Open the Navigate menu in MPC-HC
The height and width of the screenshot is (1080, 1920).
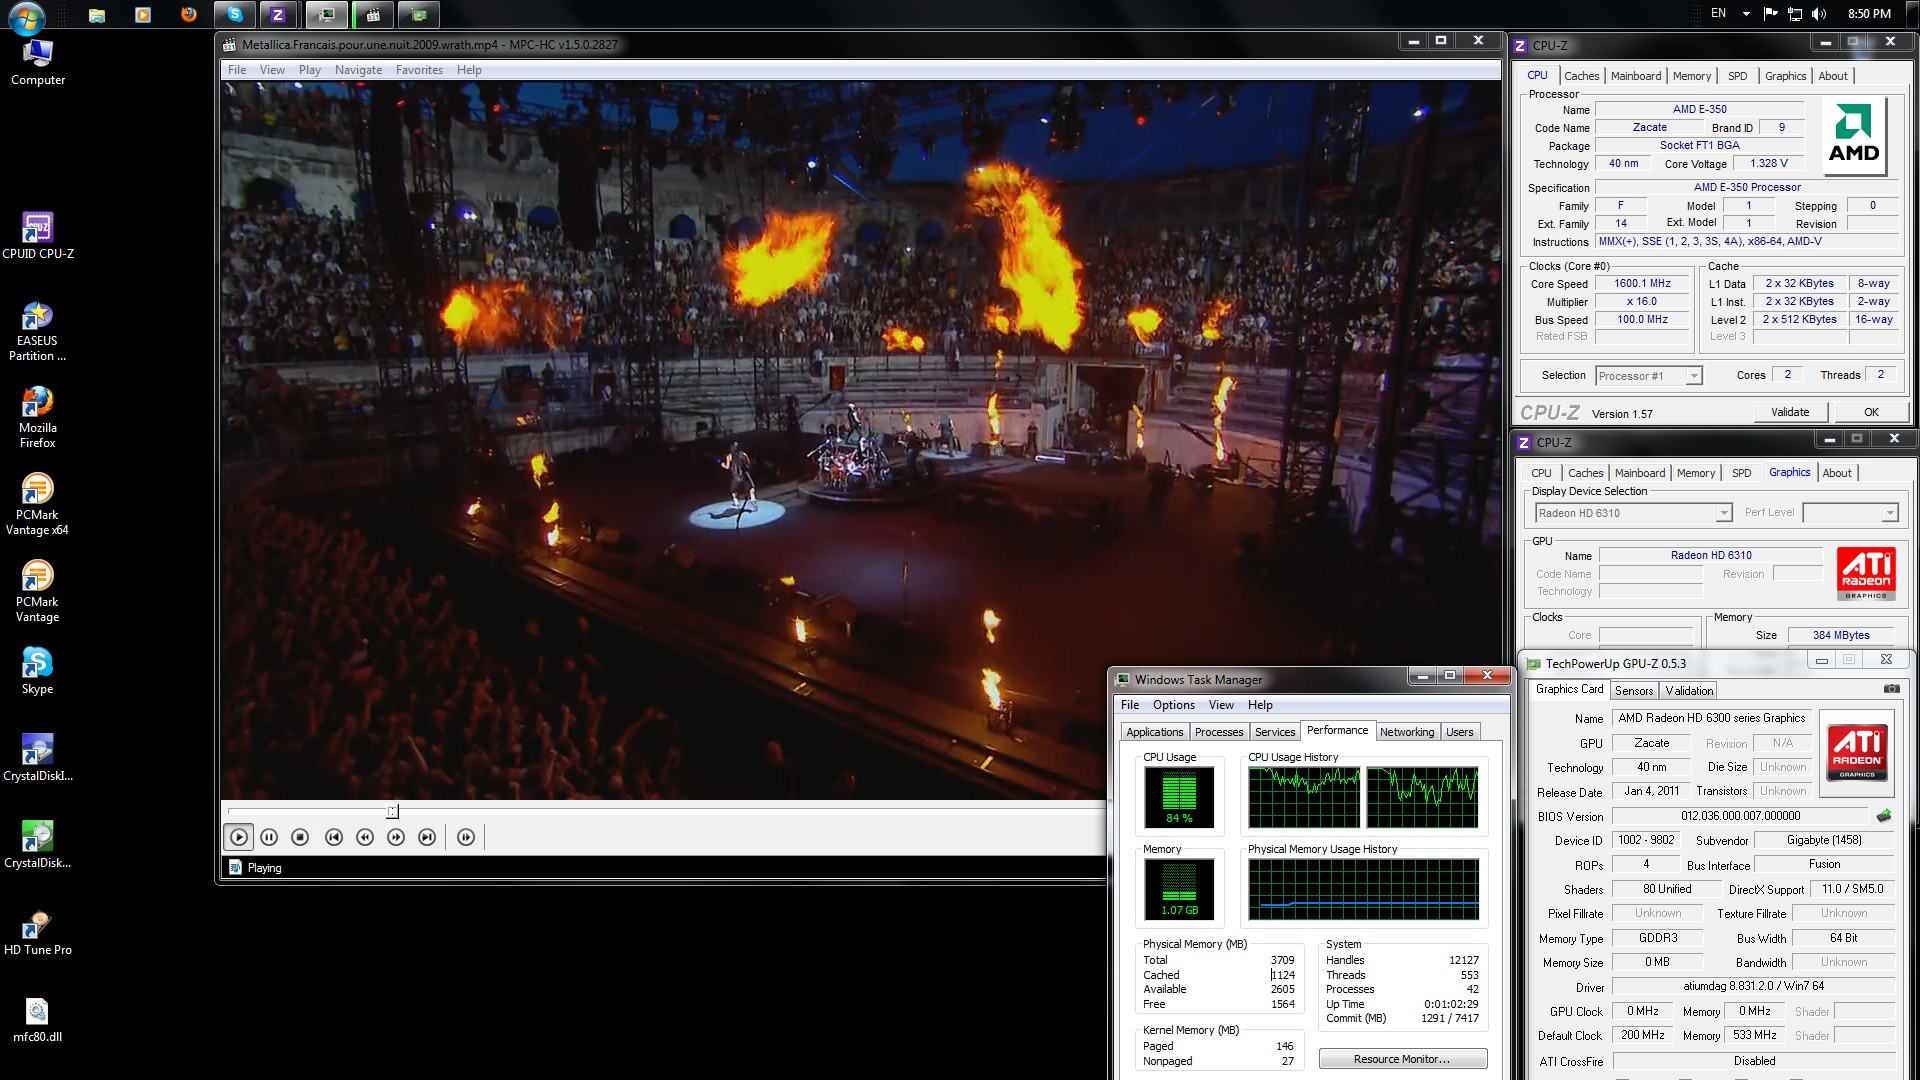(358, 70)
